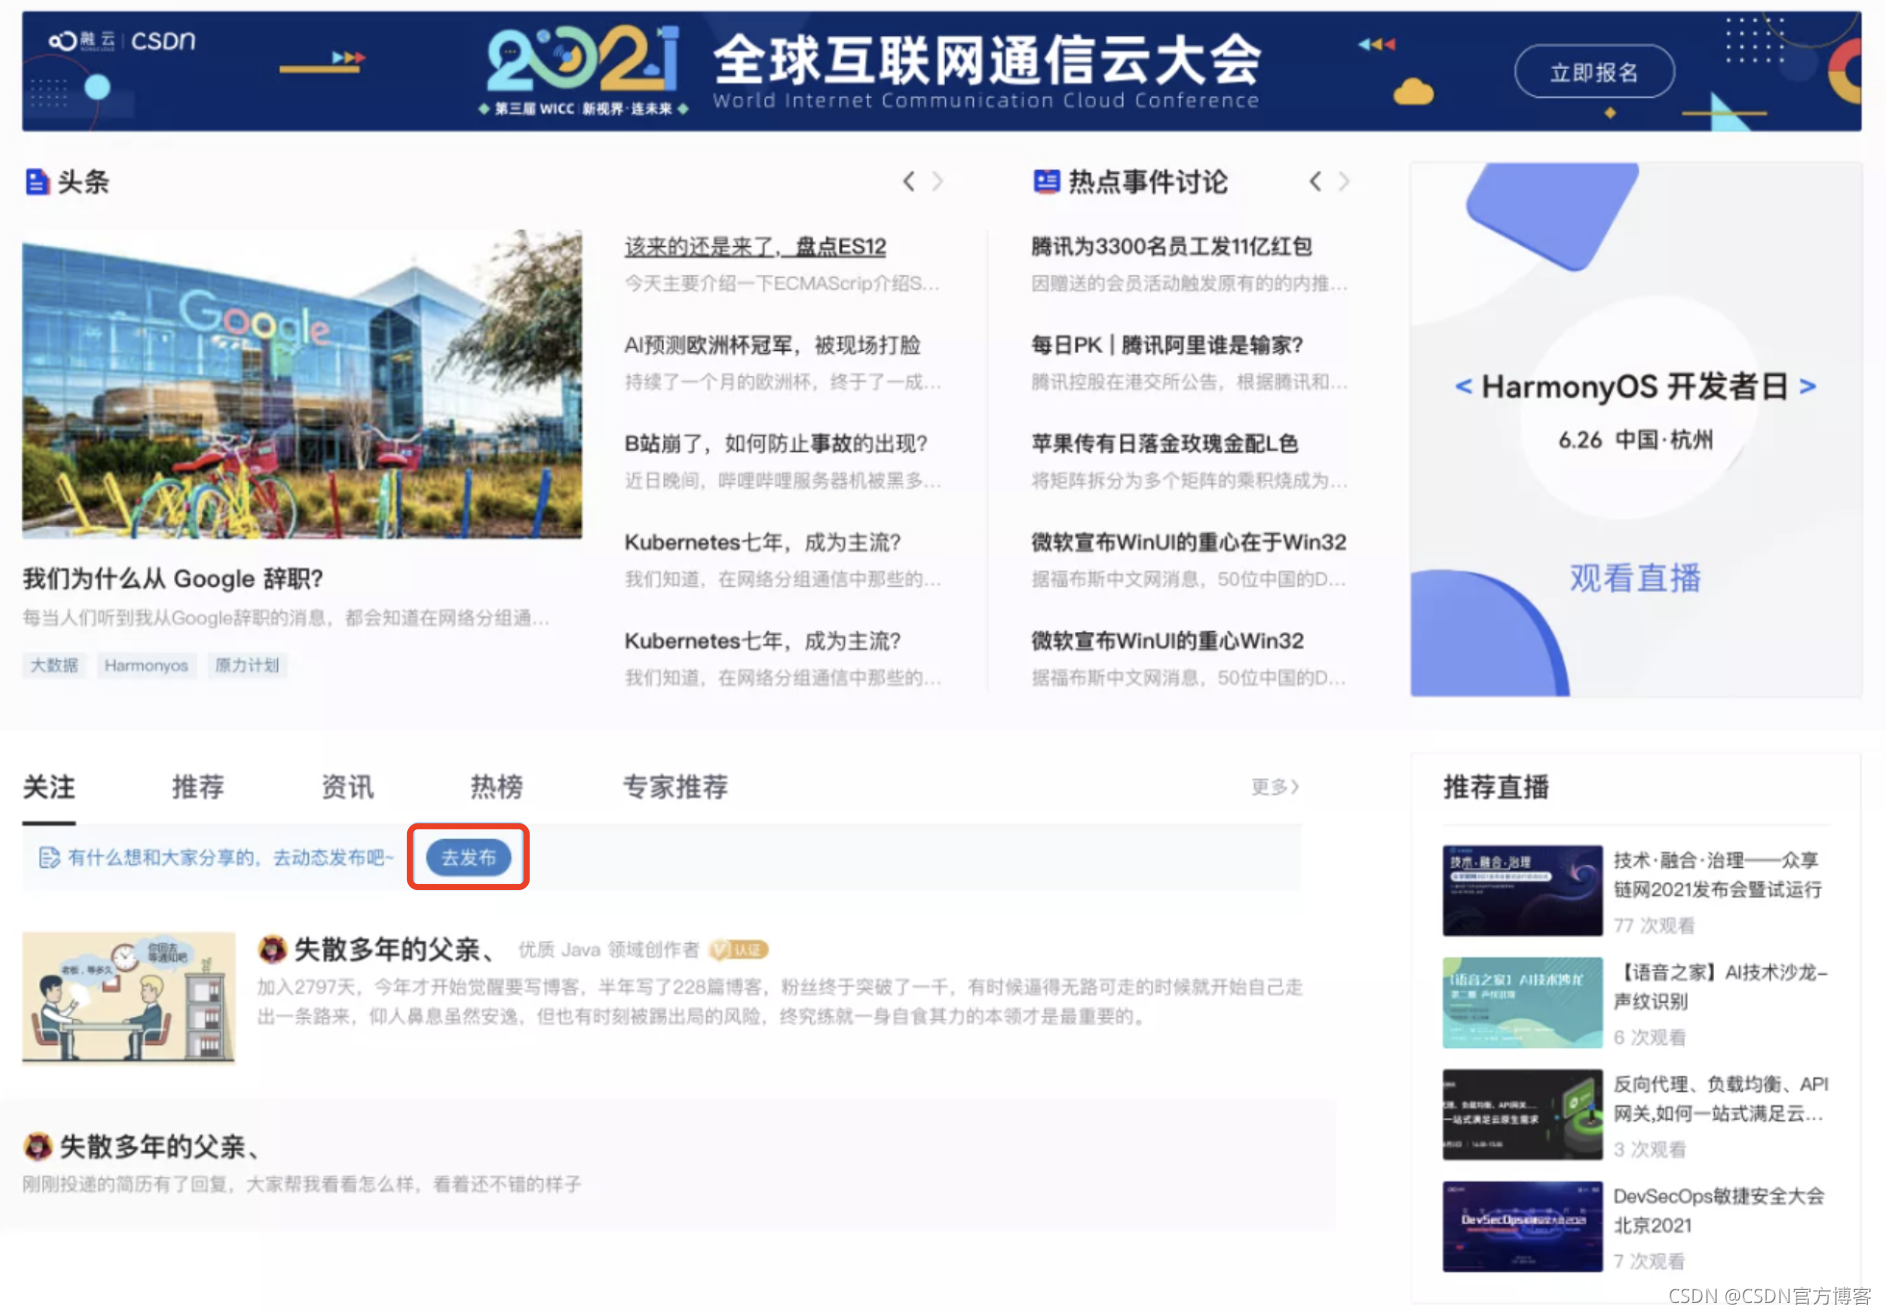
Task: Select the 原力计划 tag
Action: pyautogui.click(x=247, y=665)
